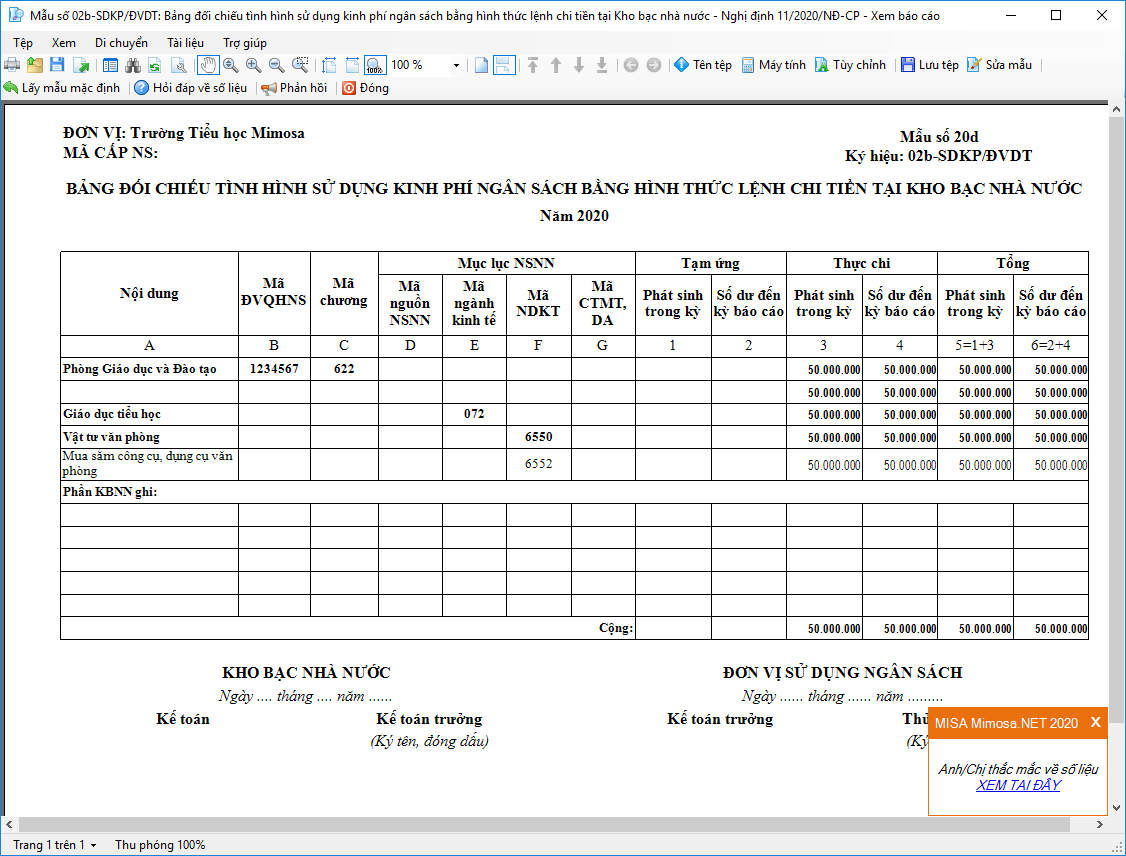Open a file using the folder icon
The image size is (1126, 856).
[x=34, y=65]
